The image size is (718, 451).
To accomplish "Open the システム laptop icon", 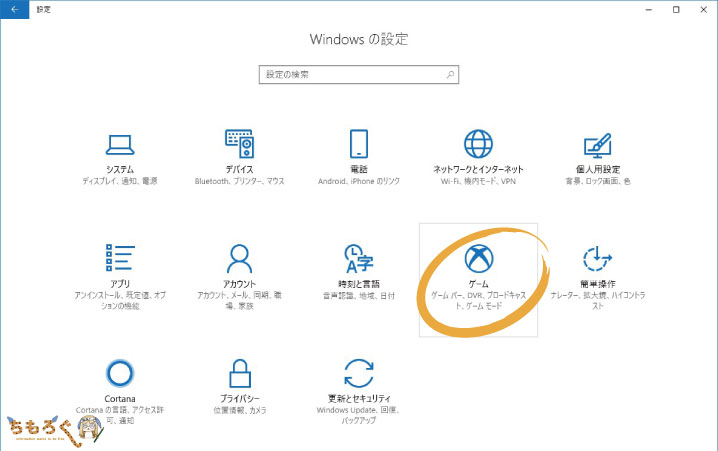I will pyautogui.click(x=120, y=145).
